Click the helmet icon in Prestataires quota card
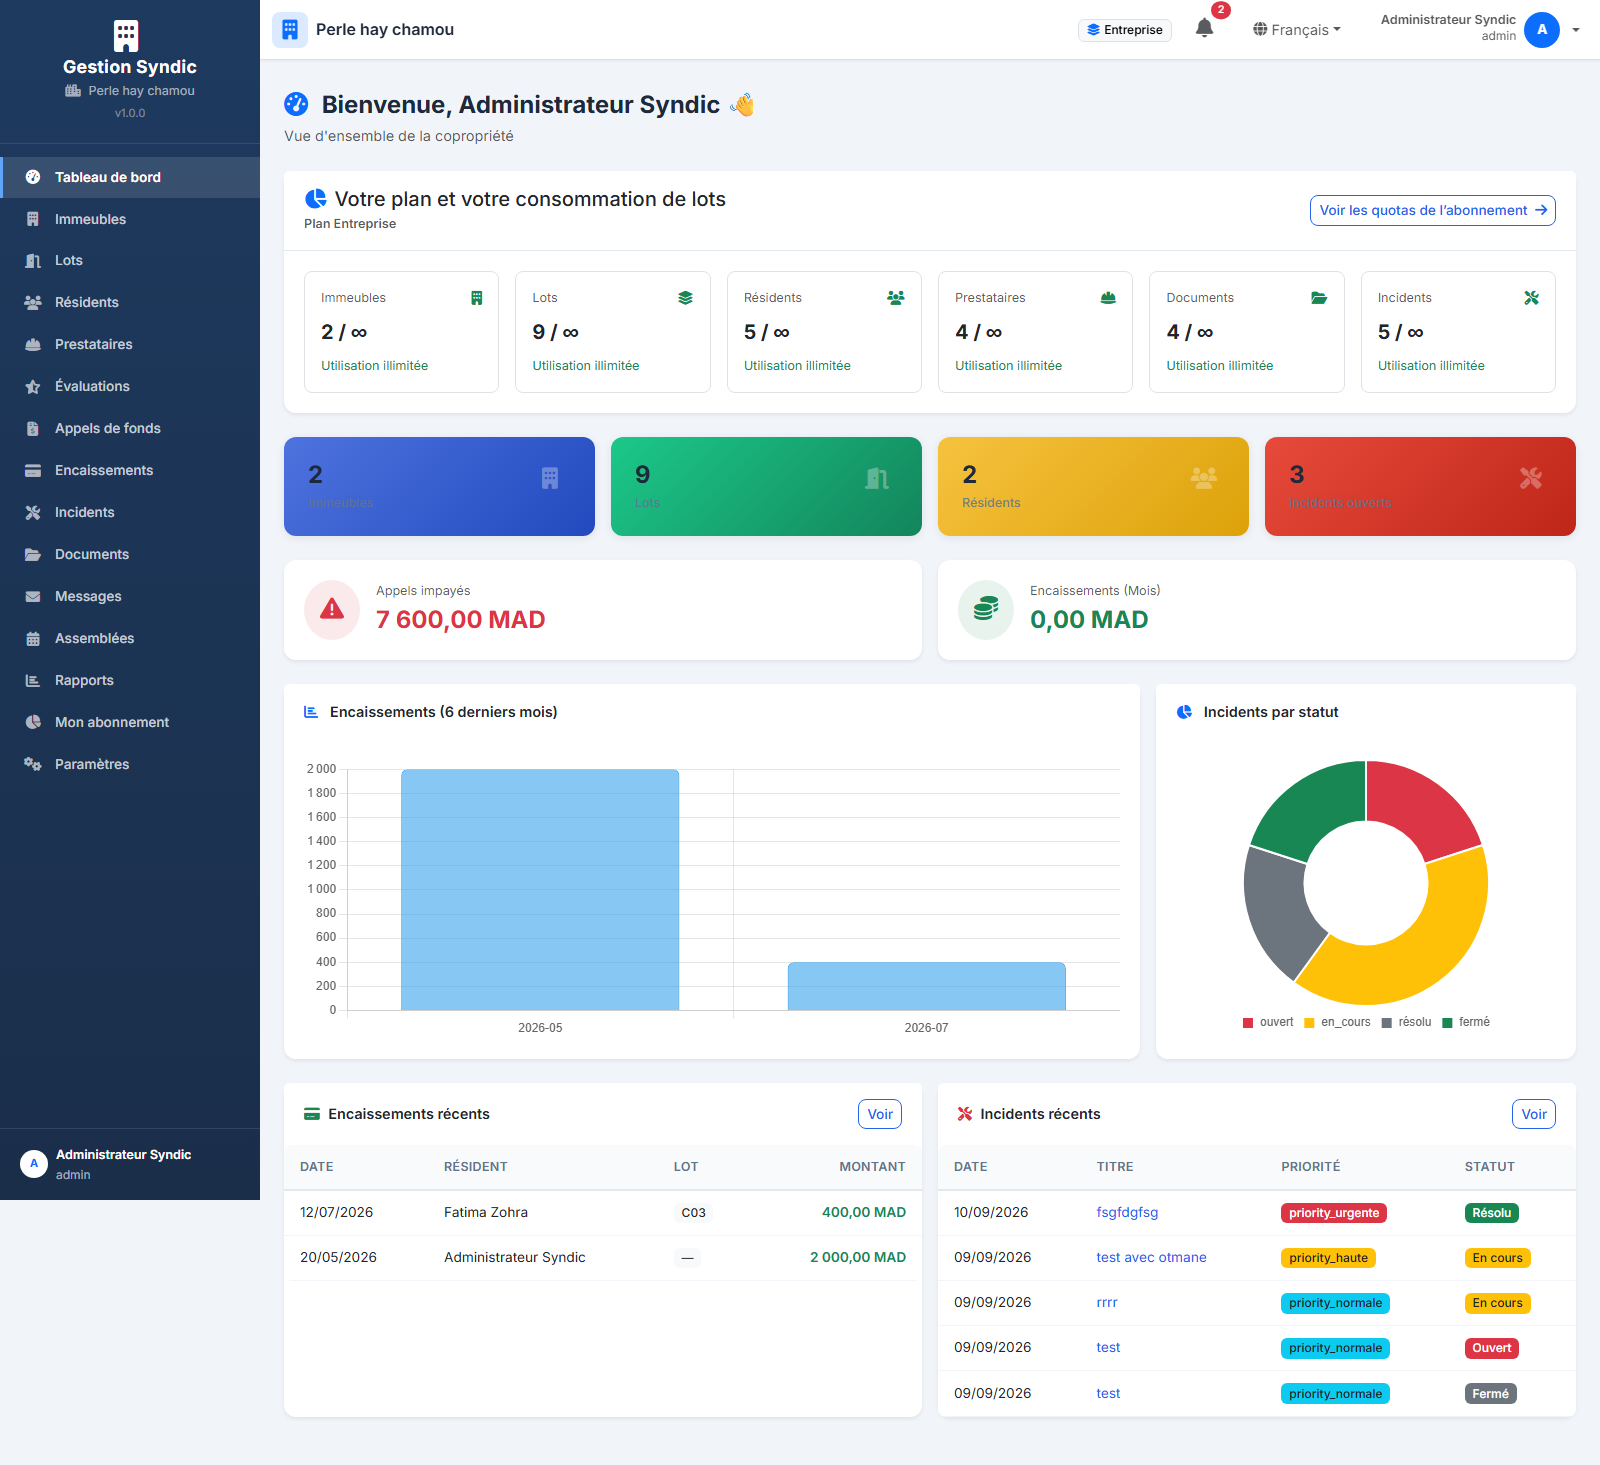This screenshot has width=1600, height=1465. [x=1108, y=298]
